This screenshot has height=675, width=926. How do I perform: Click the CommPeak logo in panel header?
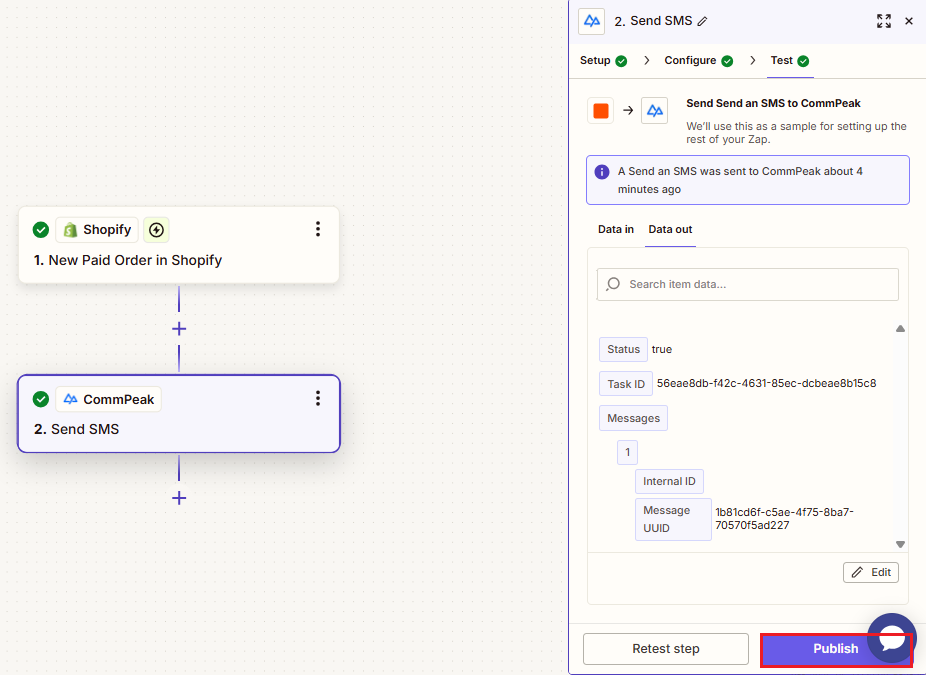[591, 21]
